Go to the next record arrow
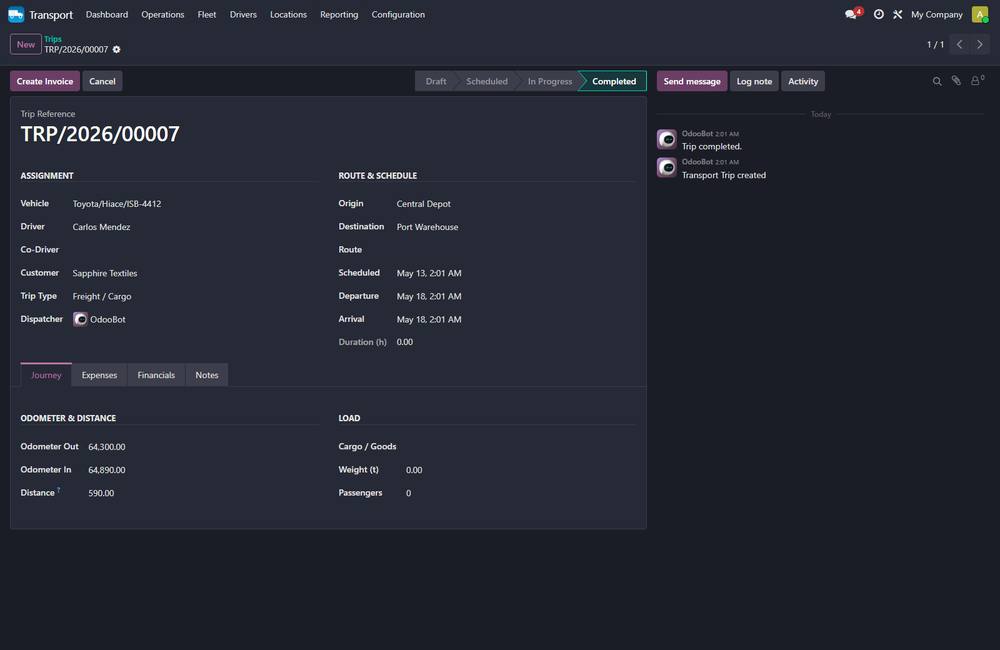This screenshot has height=650, width=1000. (980, 45)
